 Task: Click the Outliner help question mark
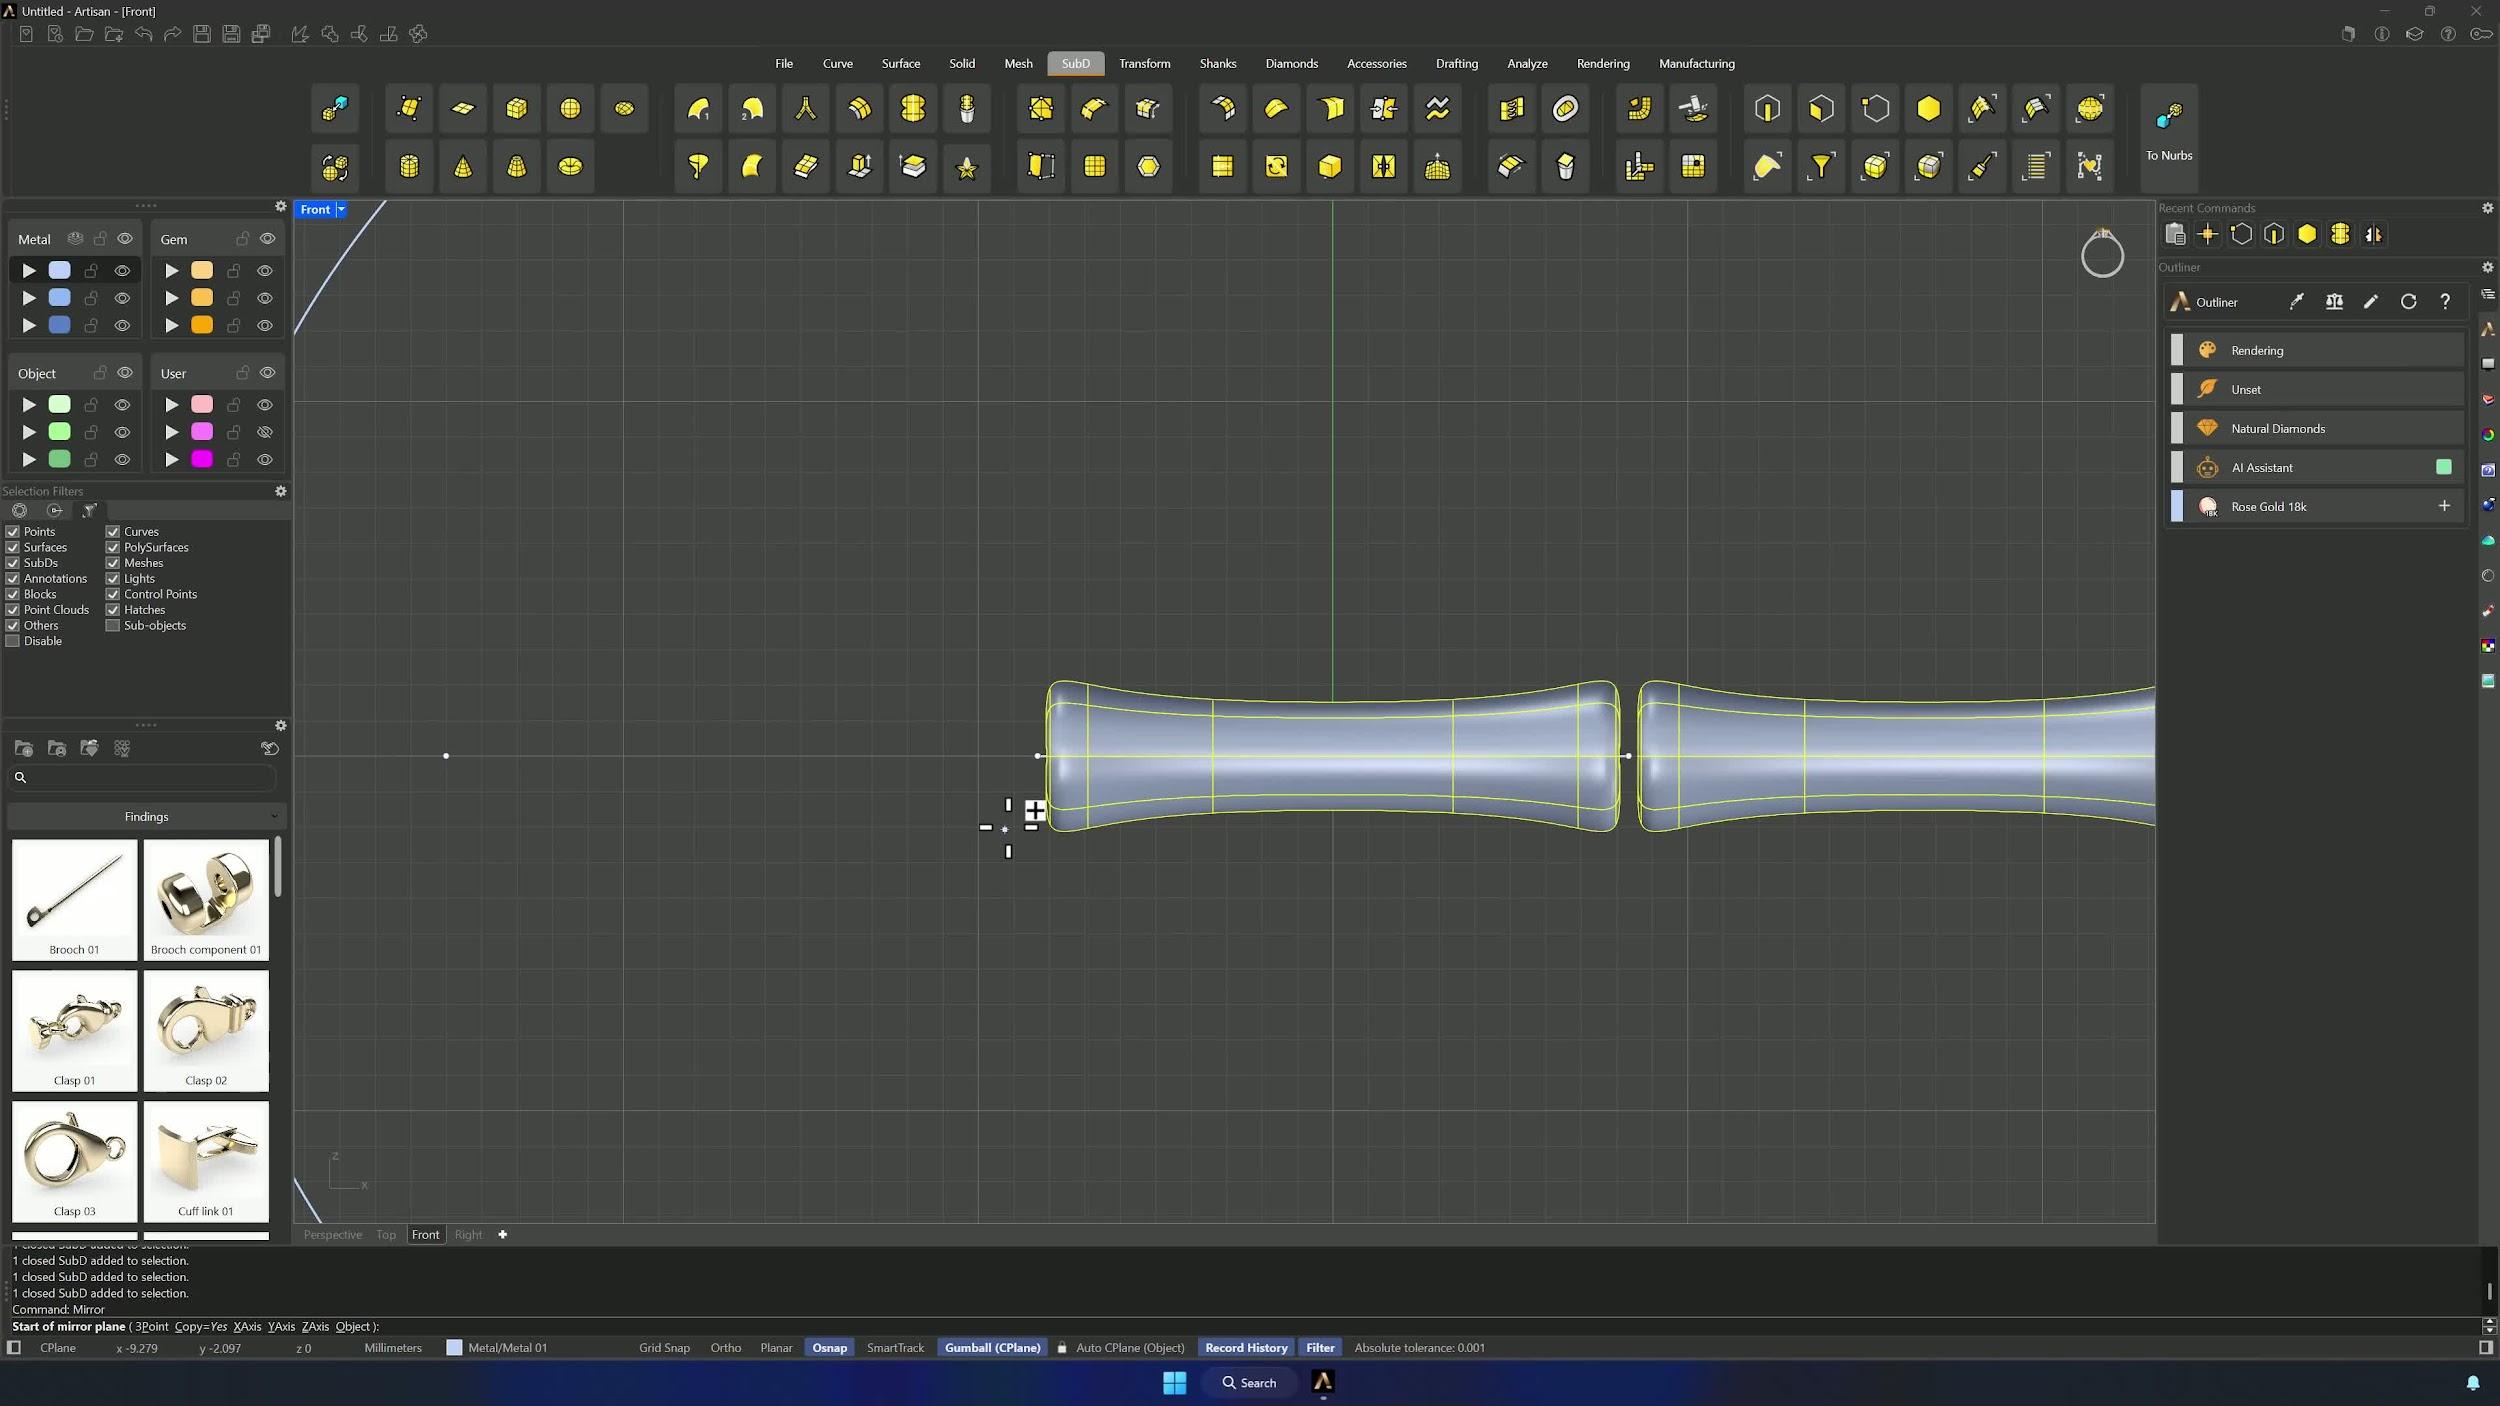(x=2445, y=302)
